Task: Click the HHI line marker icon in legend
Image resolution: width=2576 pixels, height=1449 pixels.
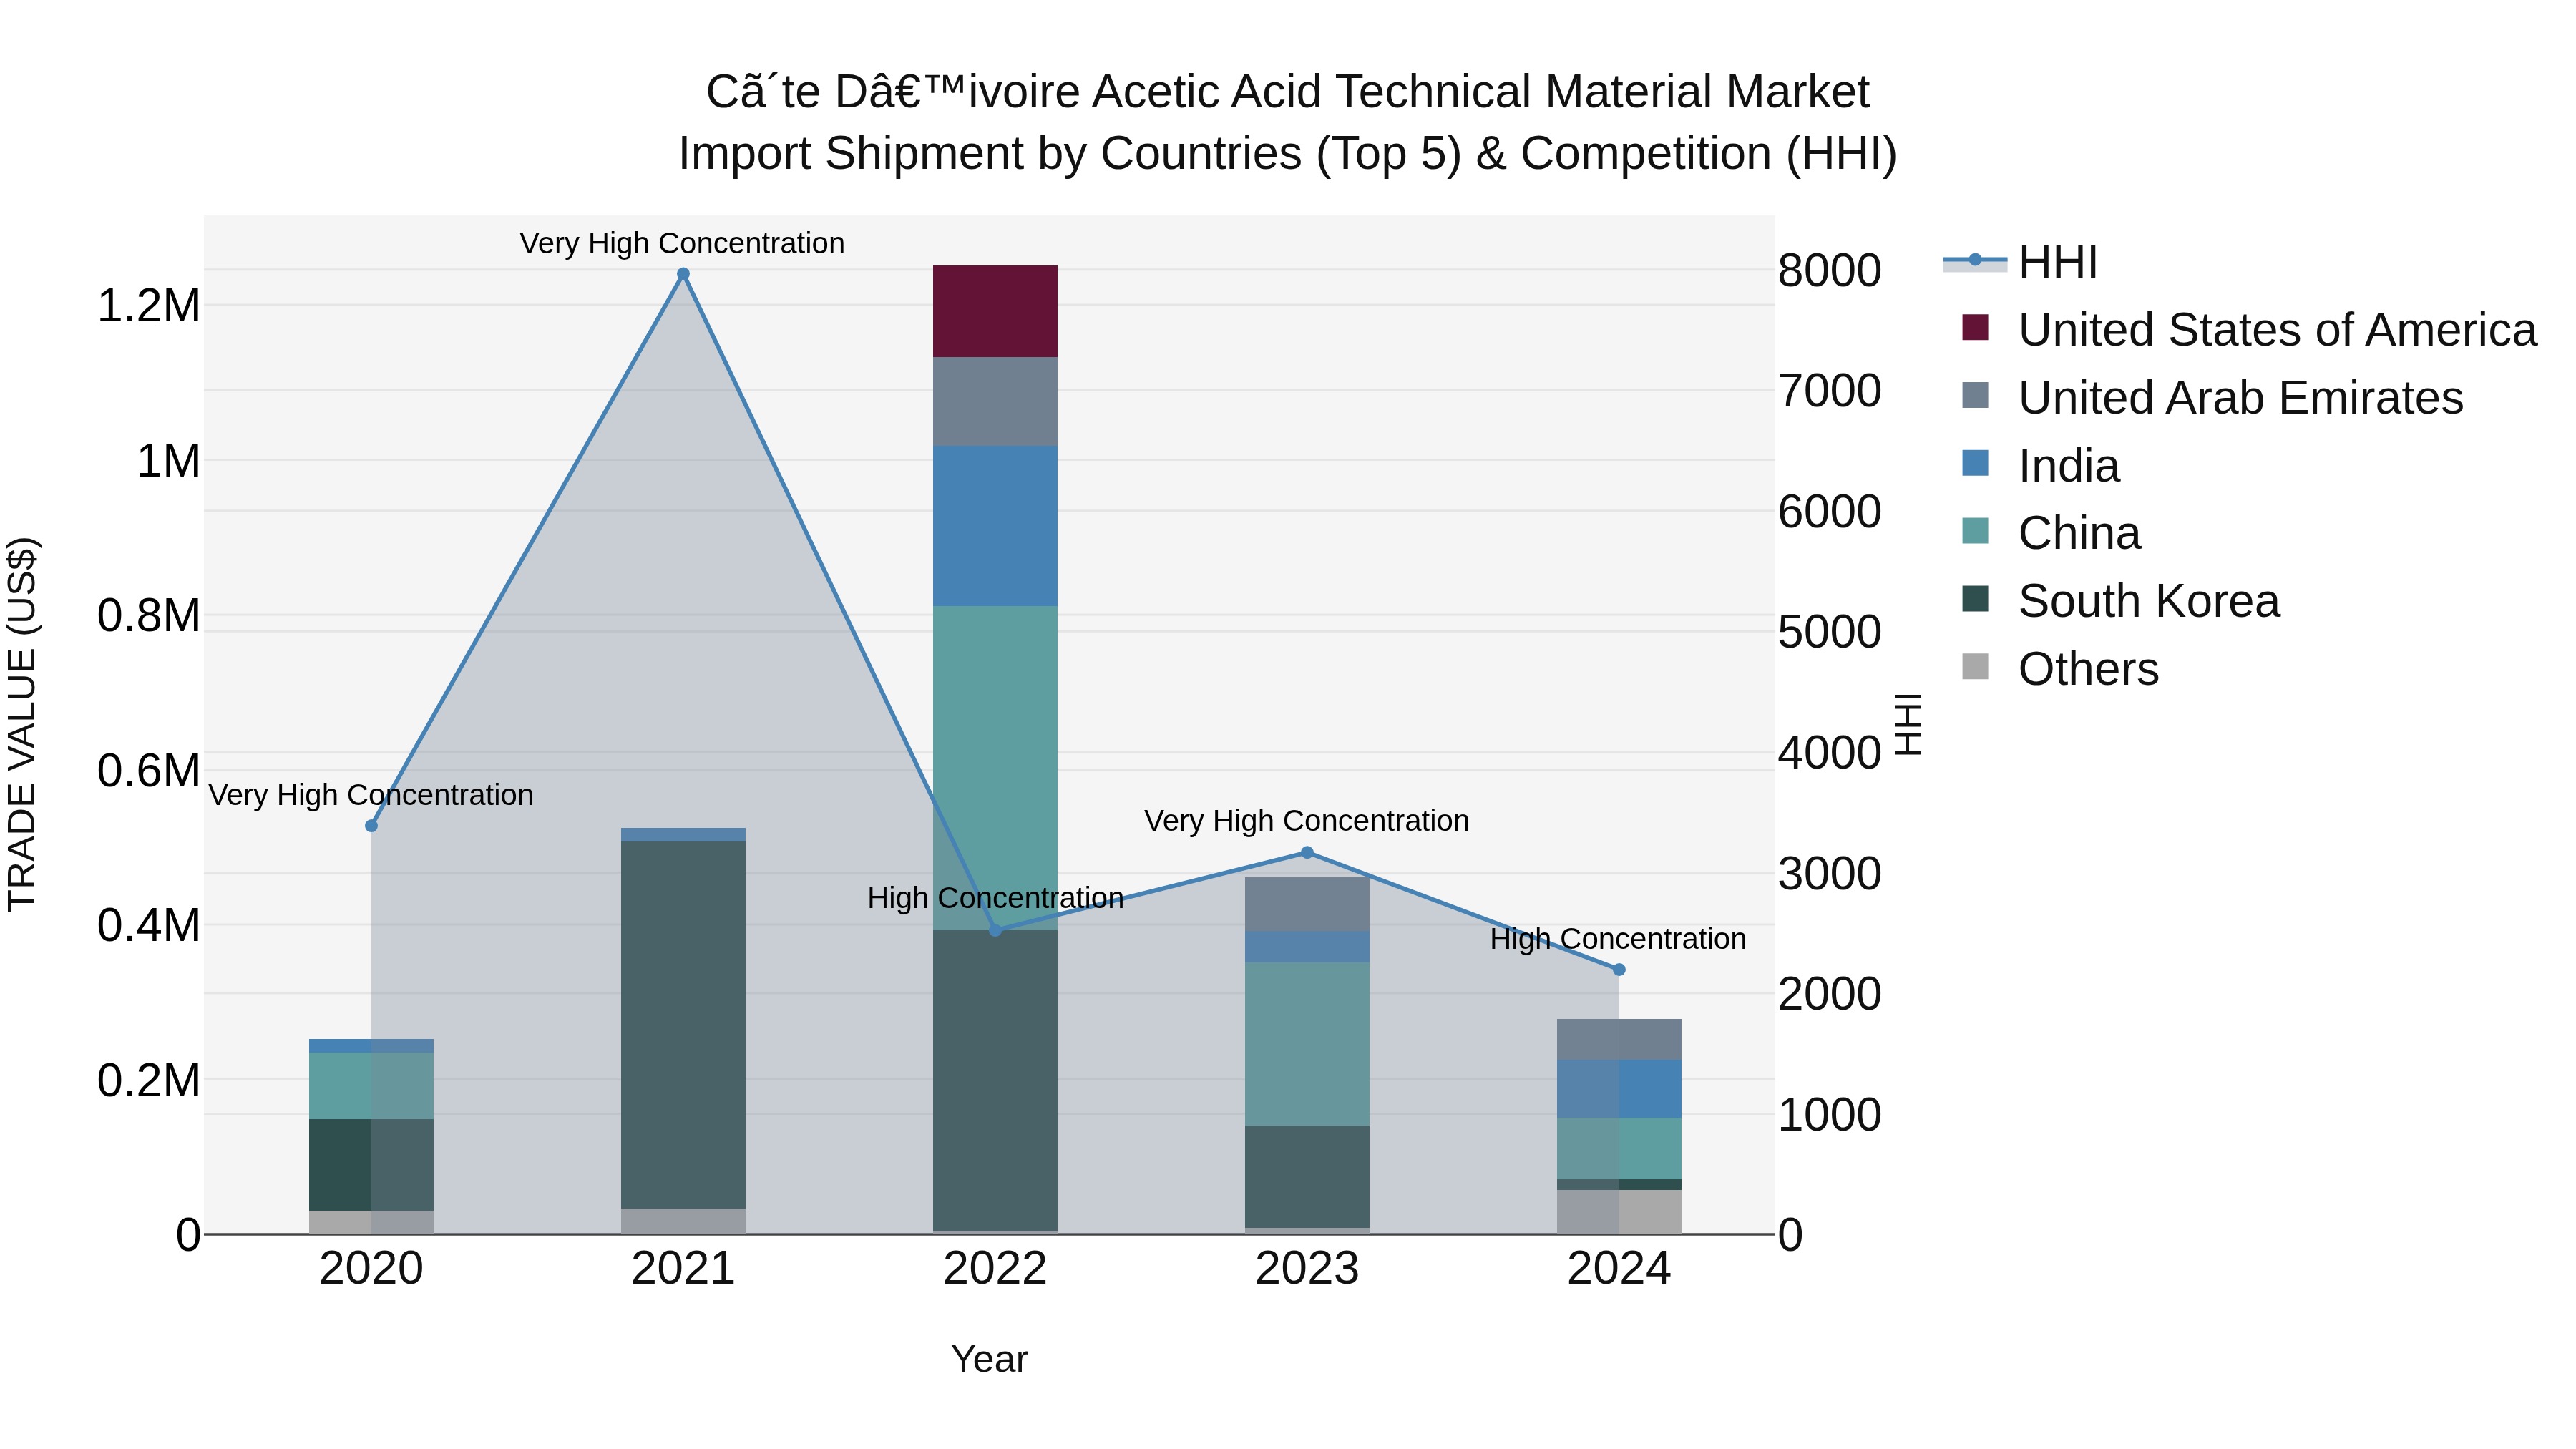Action: click(1975, 261)
